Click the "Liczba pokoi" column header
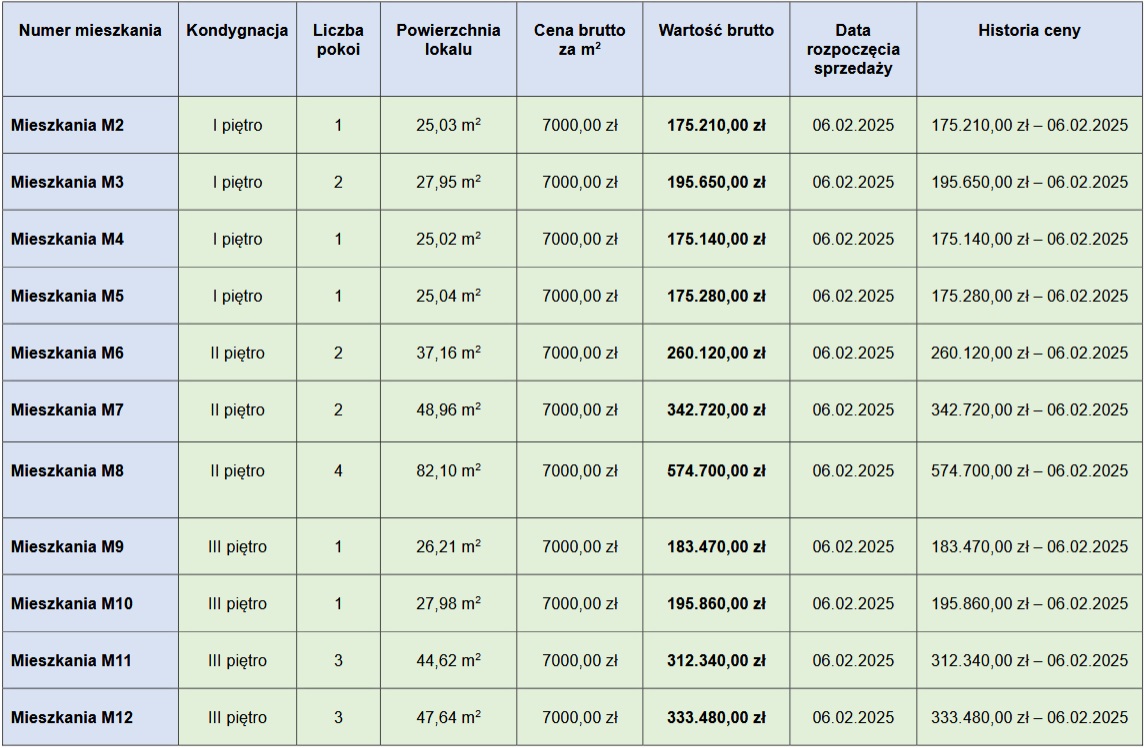Viewport: 1145px width, 748px height. tap(338, 40)
